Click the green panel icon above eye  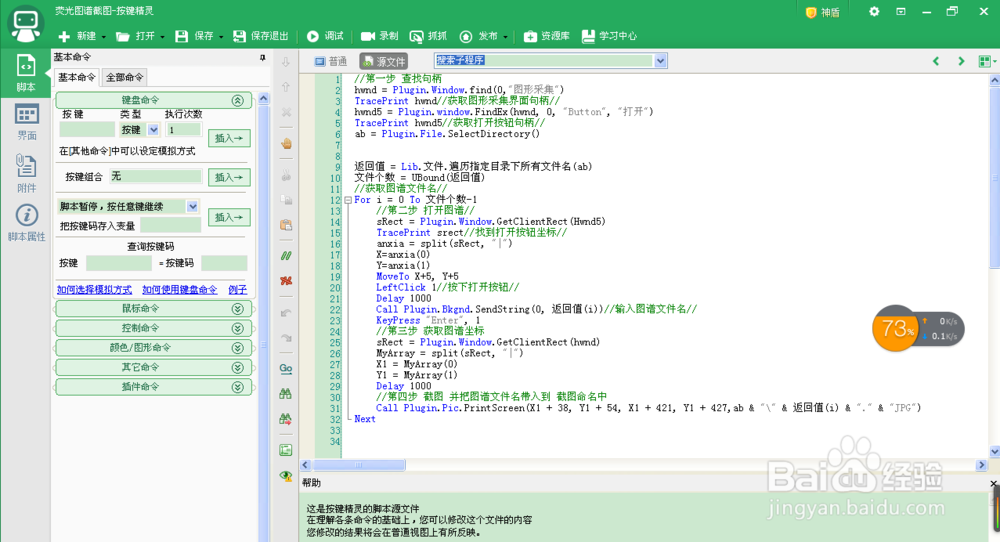point(286,450)
